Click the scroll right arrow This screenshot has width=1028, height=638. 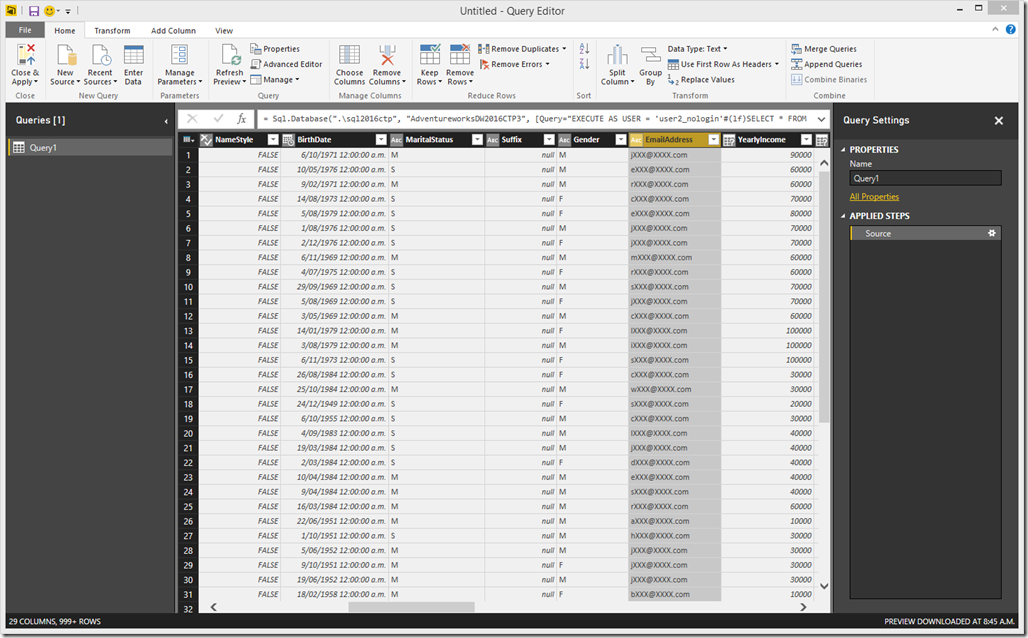coord(804,607)
